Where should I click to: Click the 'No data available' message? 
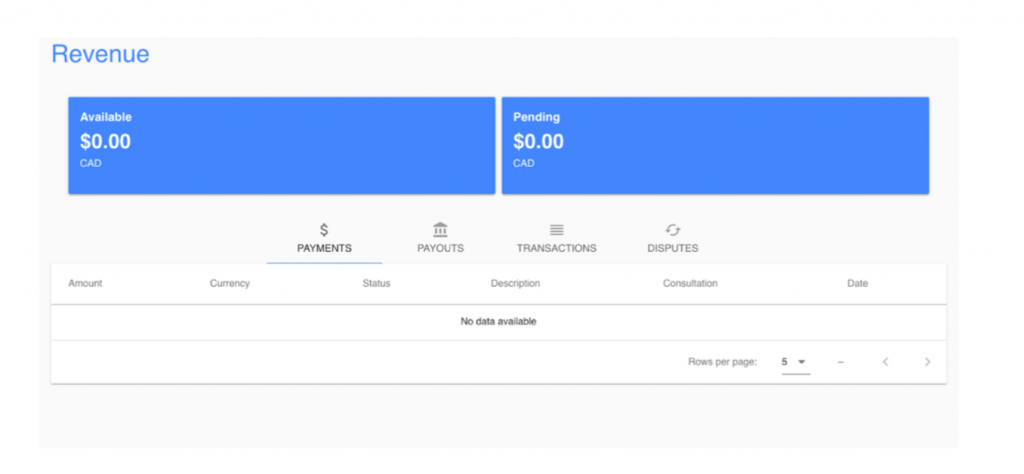point(498,321)
